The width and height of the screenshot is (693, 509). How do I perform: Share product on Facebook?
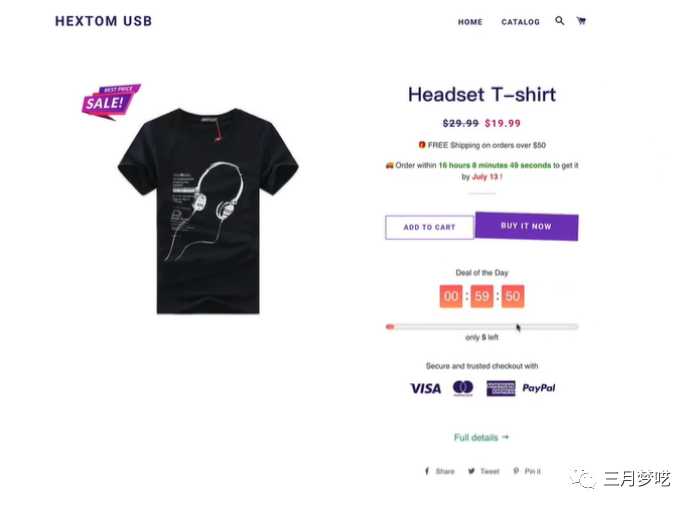click(x=439, y=471)
